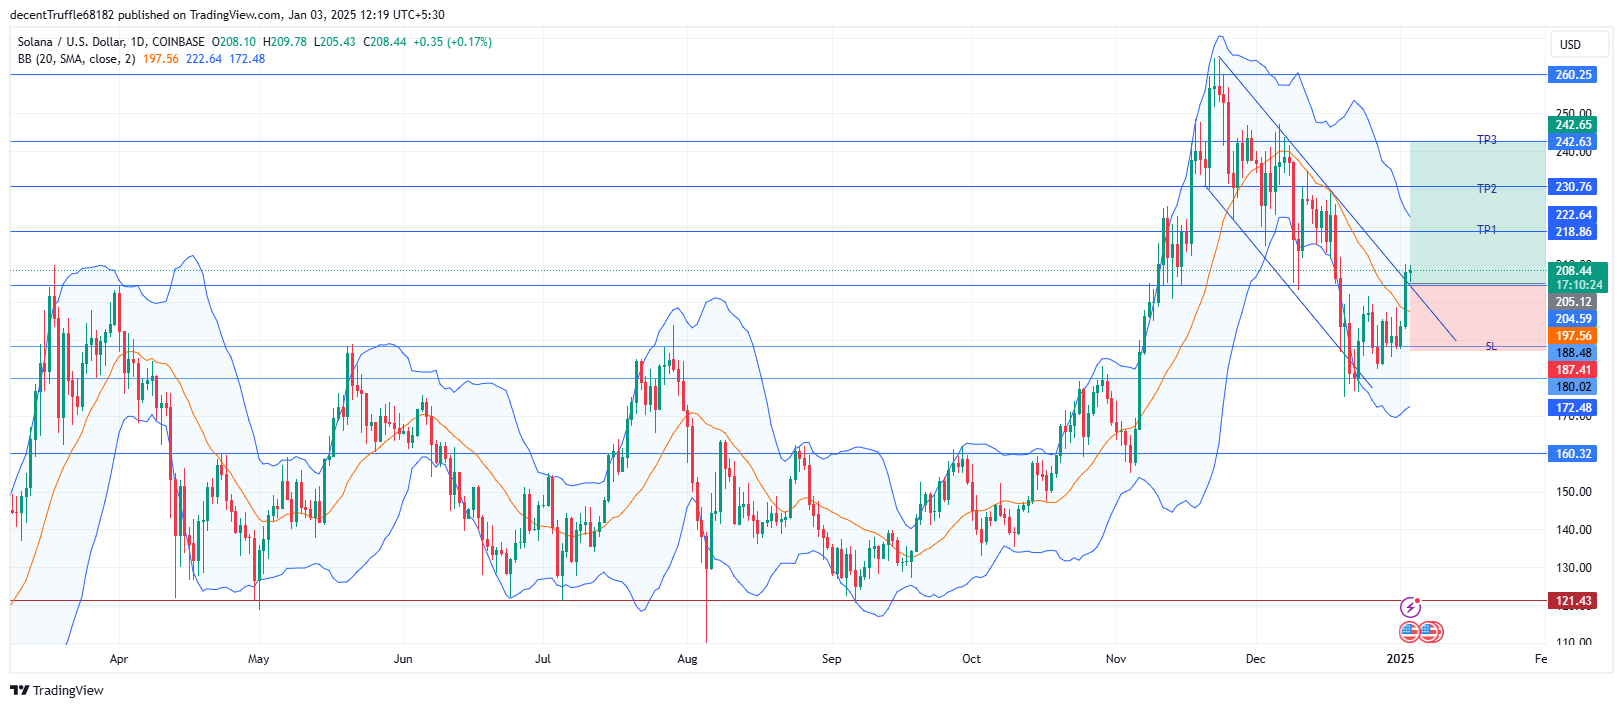Click the Jul label on time axis
Viewport: 1623px width, 708px height.
(x=543, y=659)
